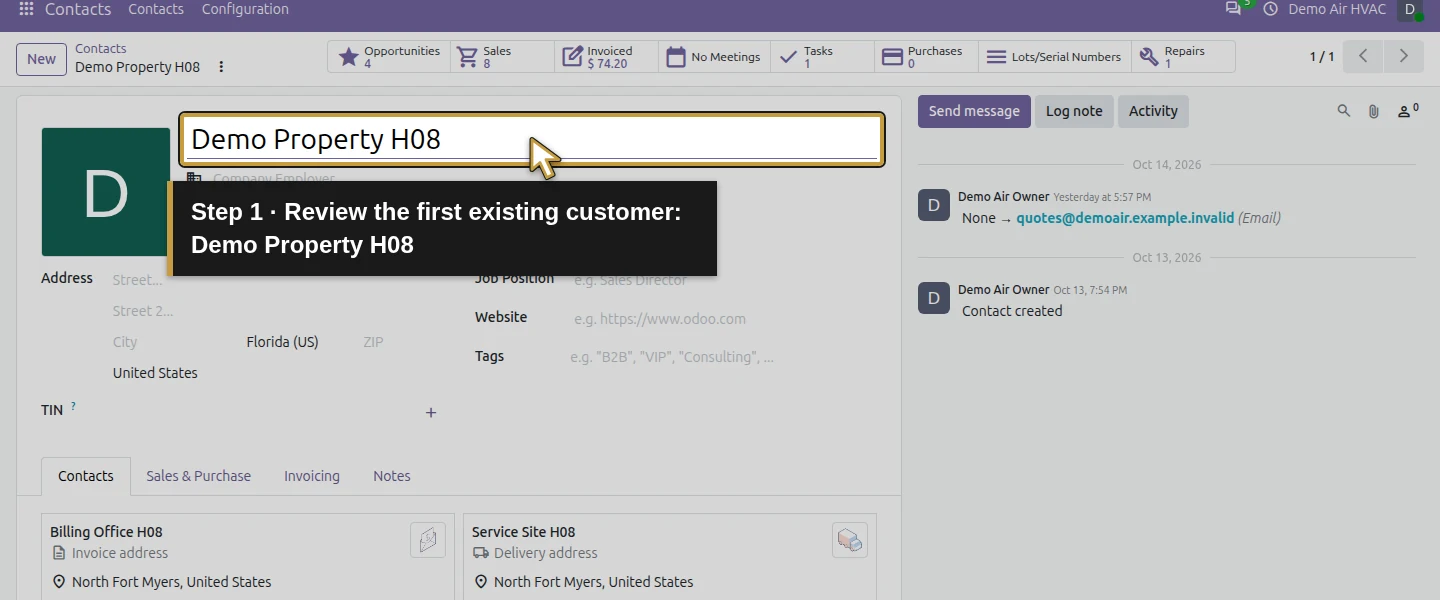Click Service Site H08 delivery avatar icon
1440x600 pixels.
pos(850,540)
